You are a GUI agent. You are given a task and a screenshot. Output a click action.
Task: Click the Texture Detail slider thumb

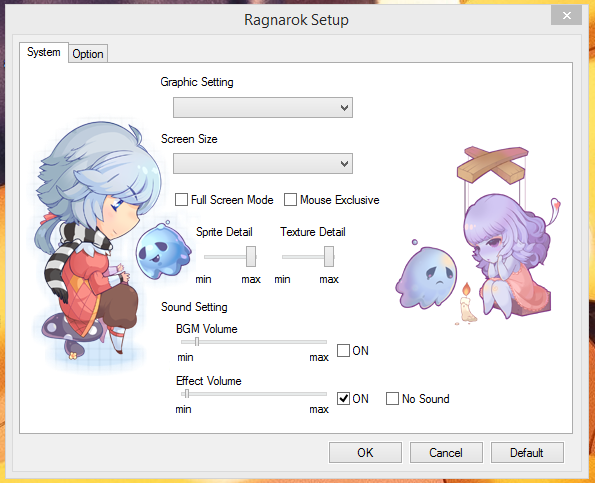[329, 256]
